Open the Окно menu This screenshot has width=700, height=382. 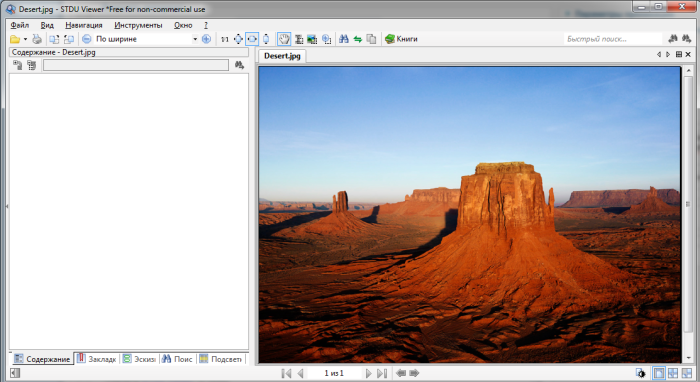[x=183, y=25]
